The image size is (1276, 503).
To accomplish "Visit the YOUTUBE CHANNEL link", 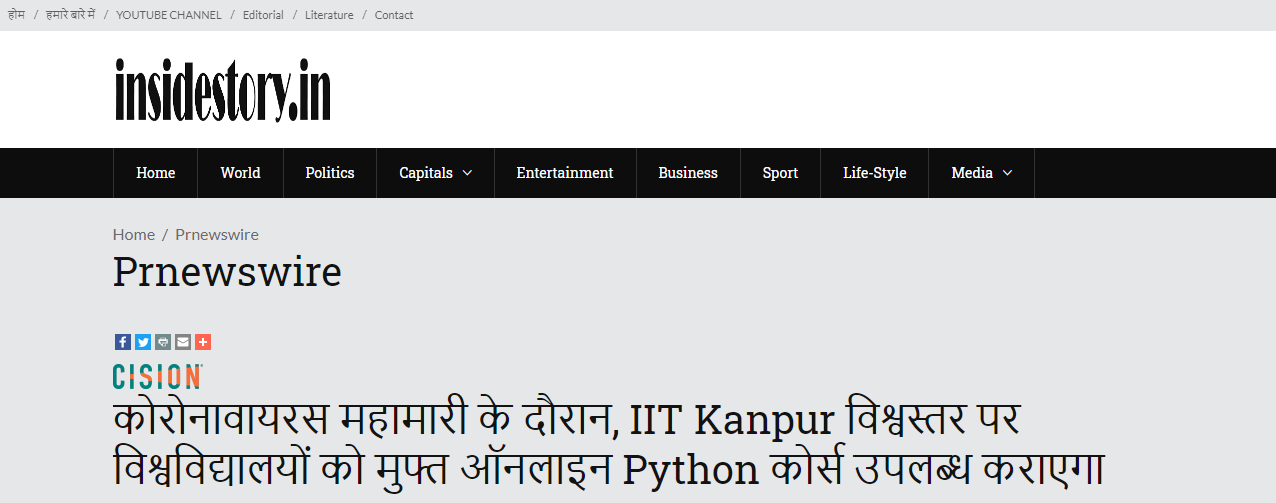I will [169, 15].
